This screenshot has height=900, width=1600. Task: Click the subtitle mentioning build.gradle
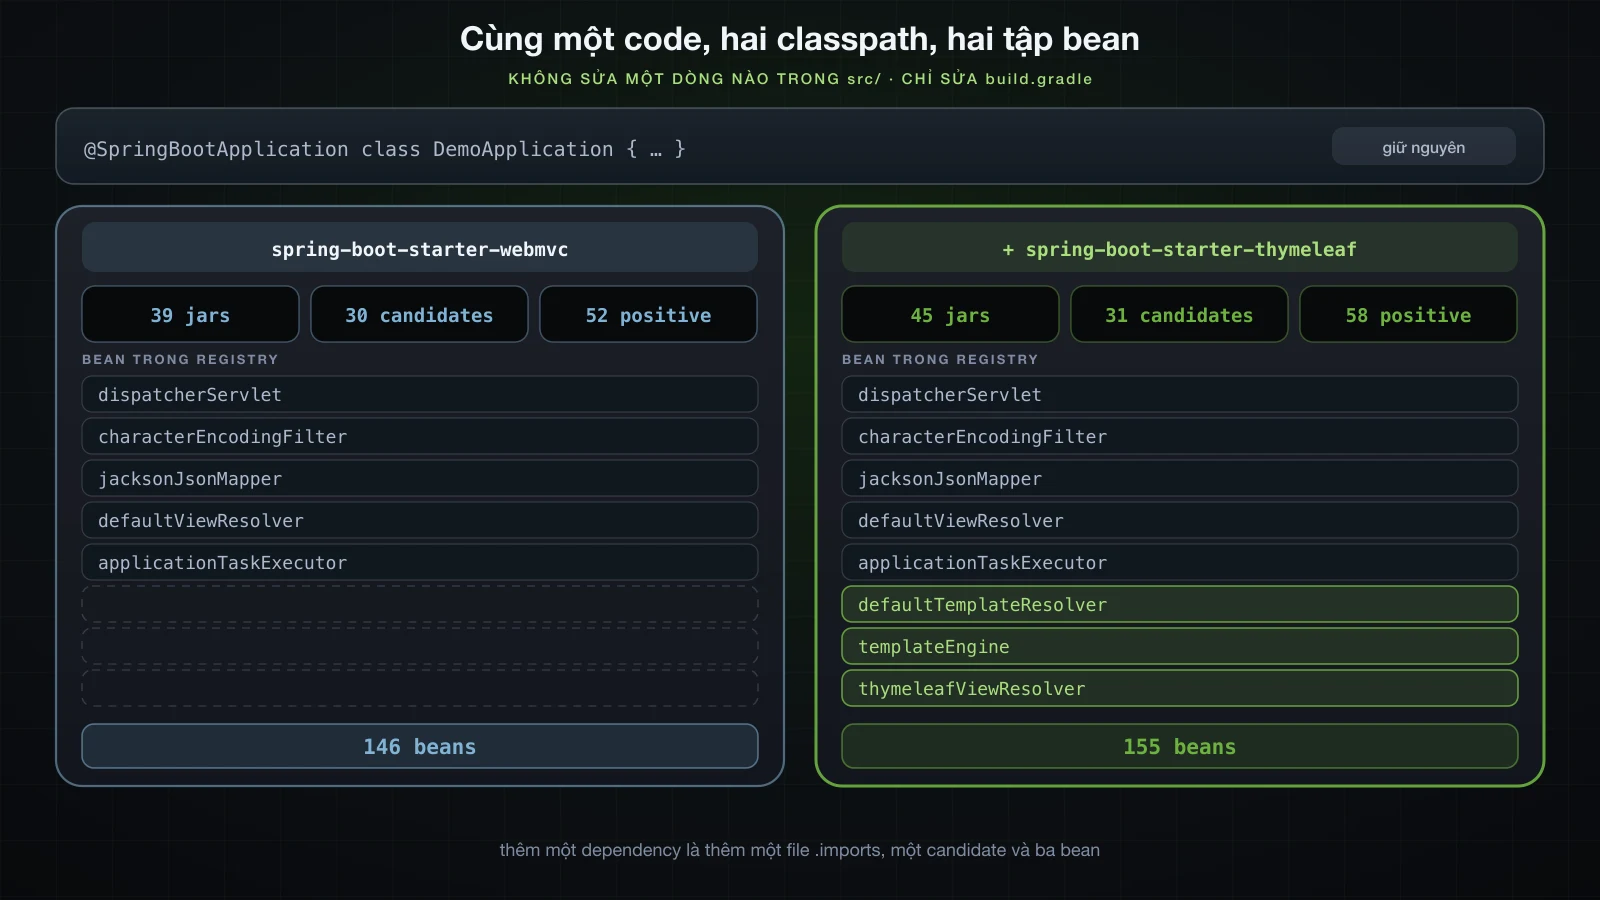coord(800,79)
